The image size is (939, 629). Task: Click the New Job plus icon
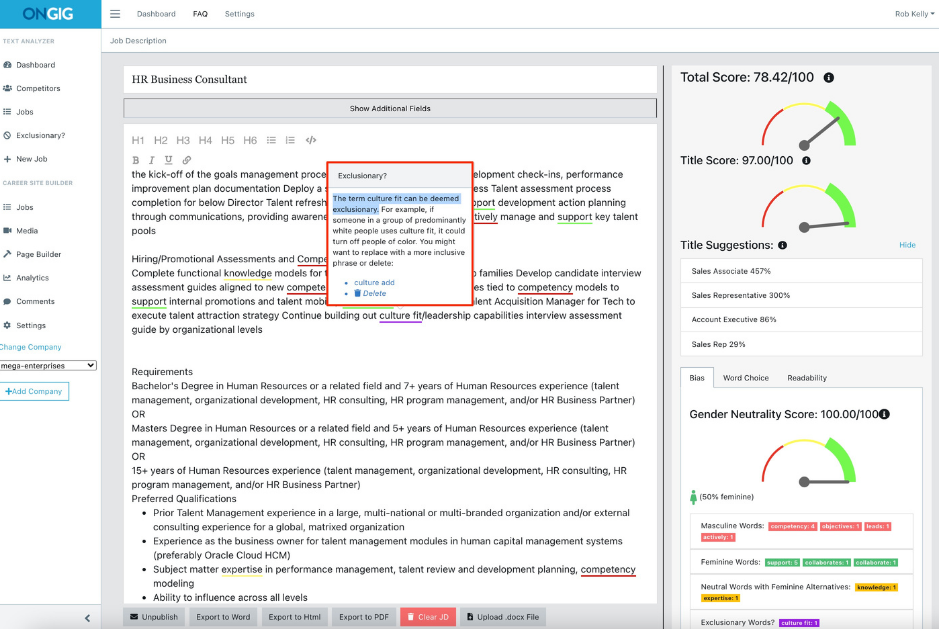click(7, 159)
